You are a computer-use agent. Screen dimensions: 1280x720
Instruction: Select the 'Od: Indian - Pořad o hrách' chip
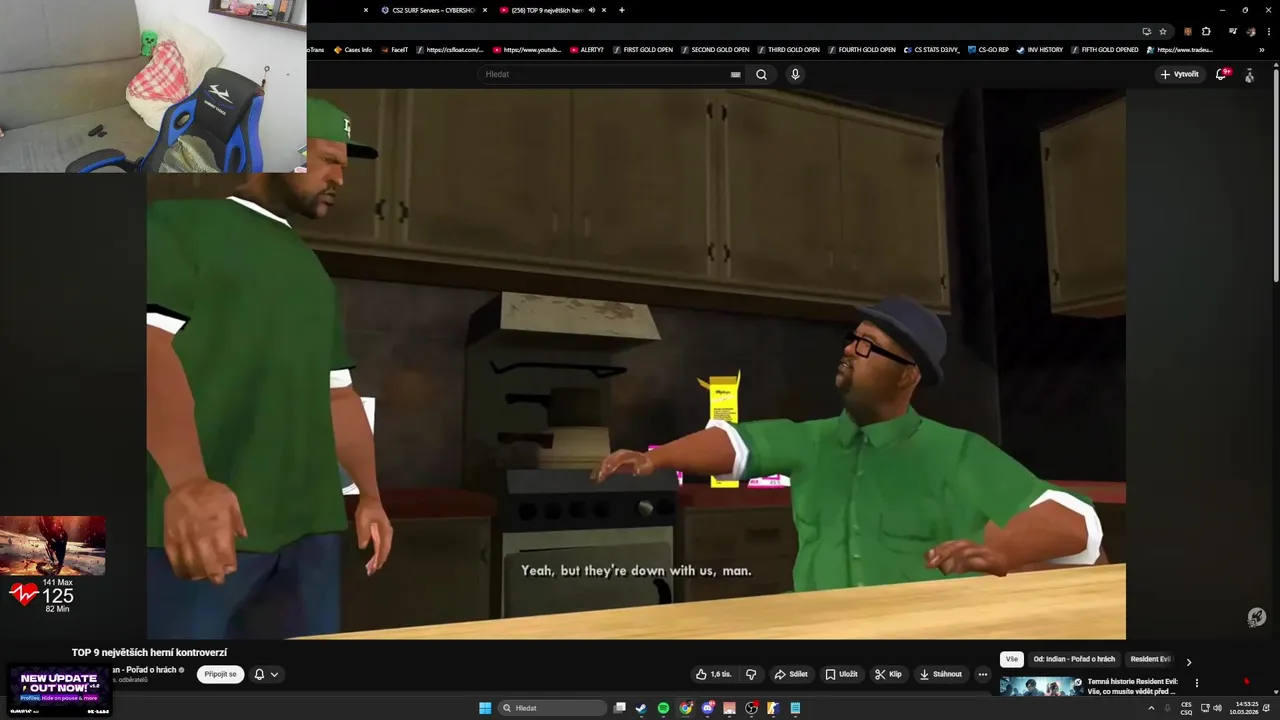coord(1074,659)
